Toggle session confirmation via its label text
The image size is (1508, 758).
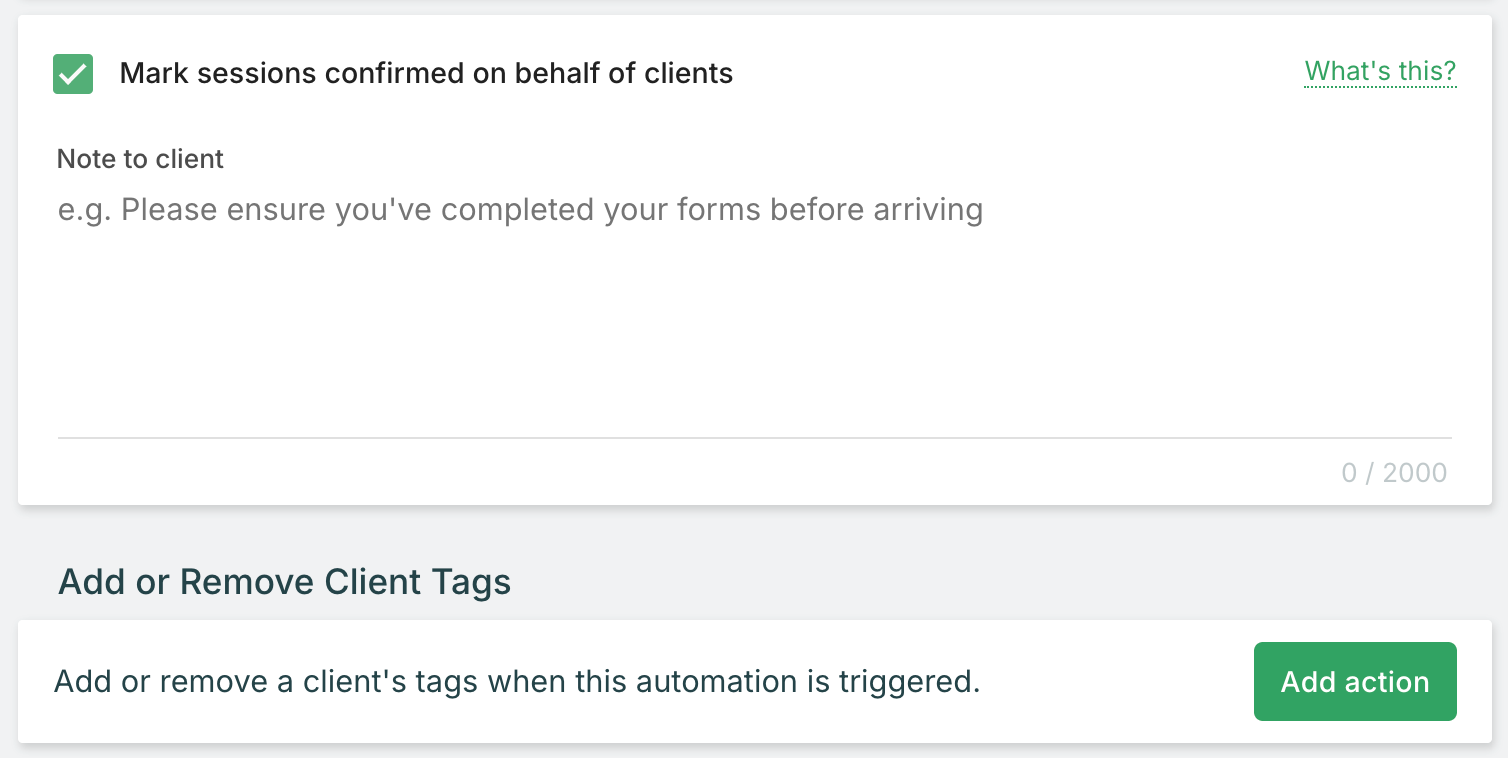pos(426,73)
